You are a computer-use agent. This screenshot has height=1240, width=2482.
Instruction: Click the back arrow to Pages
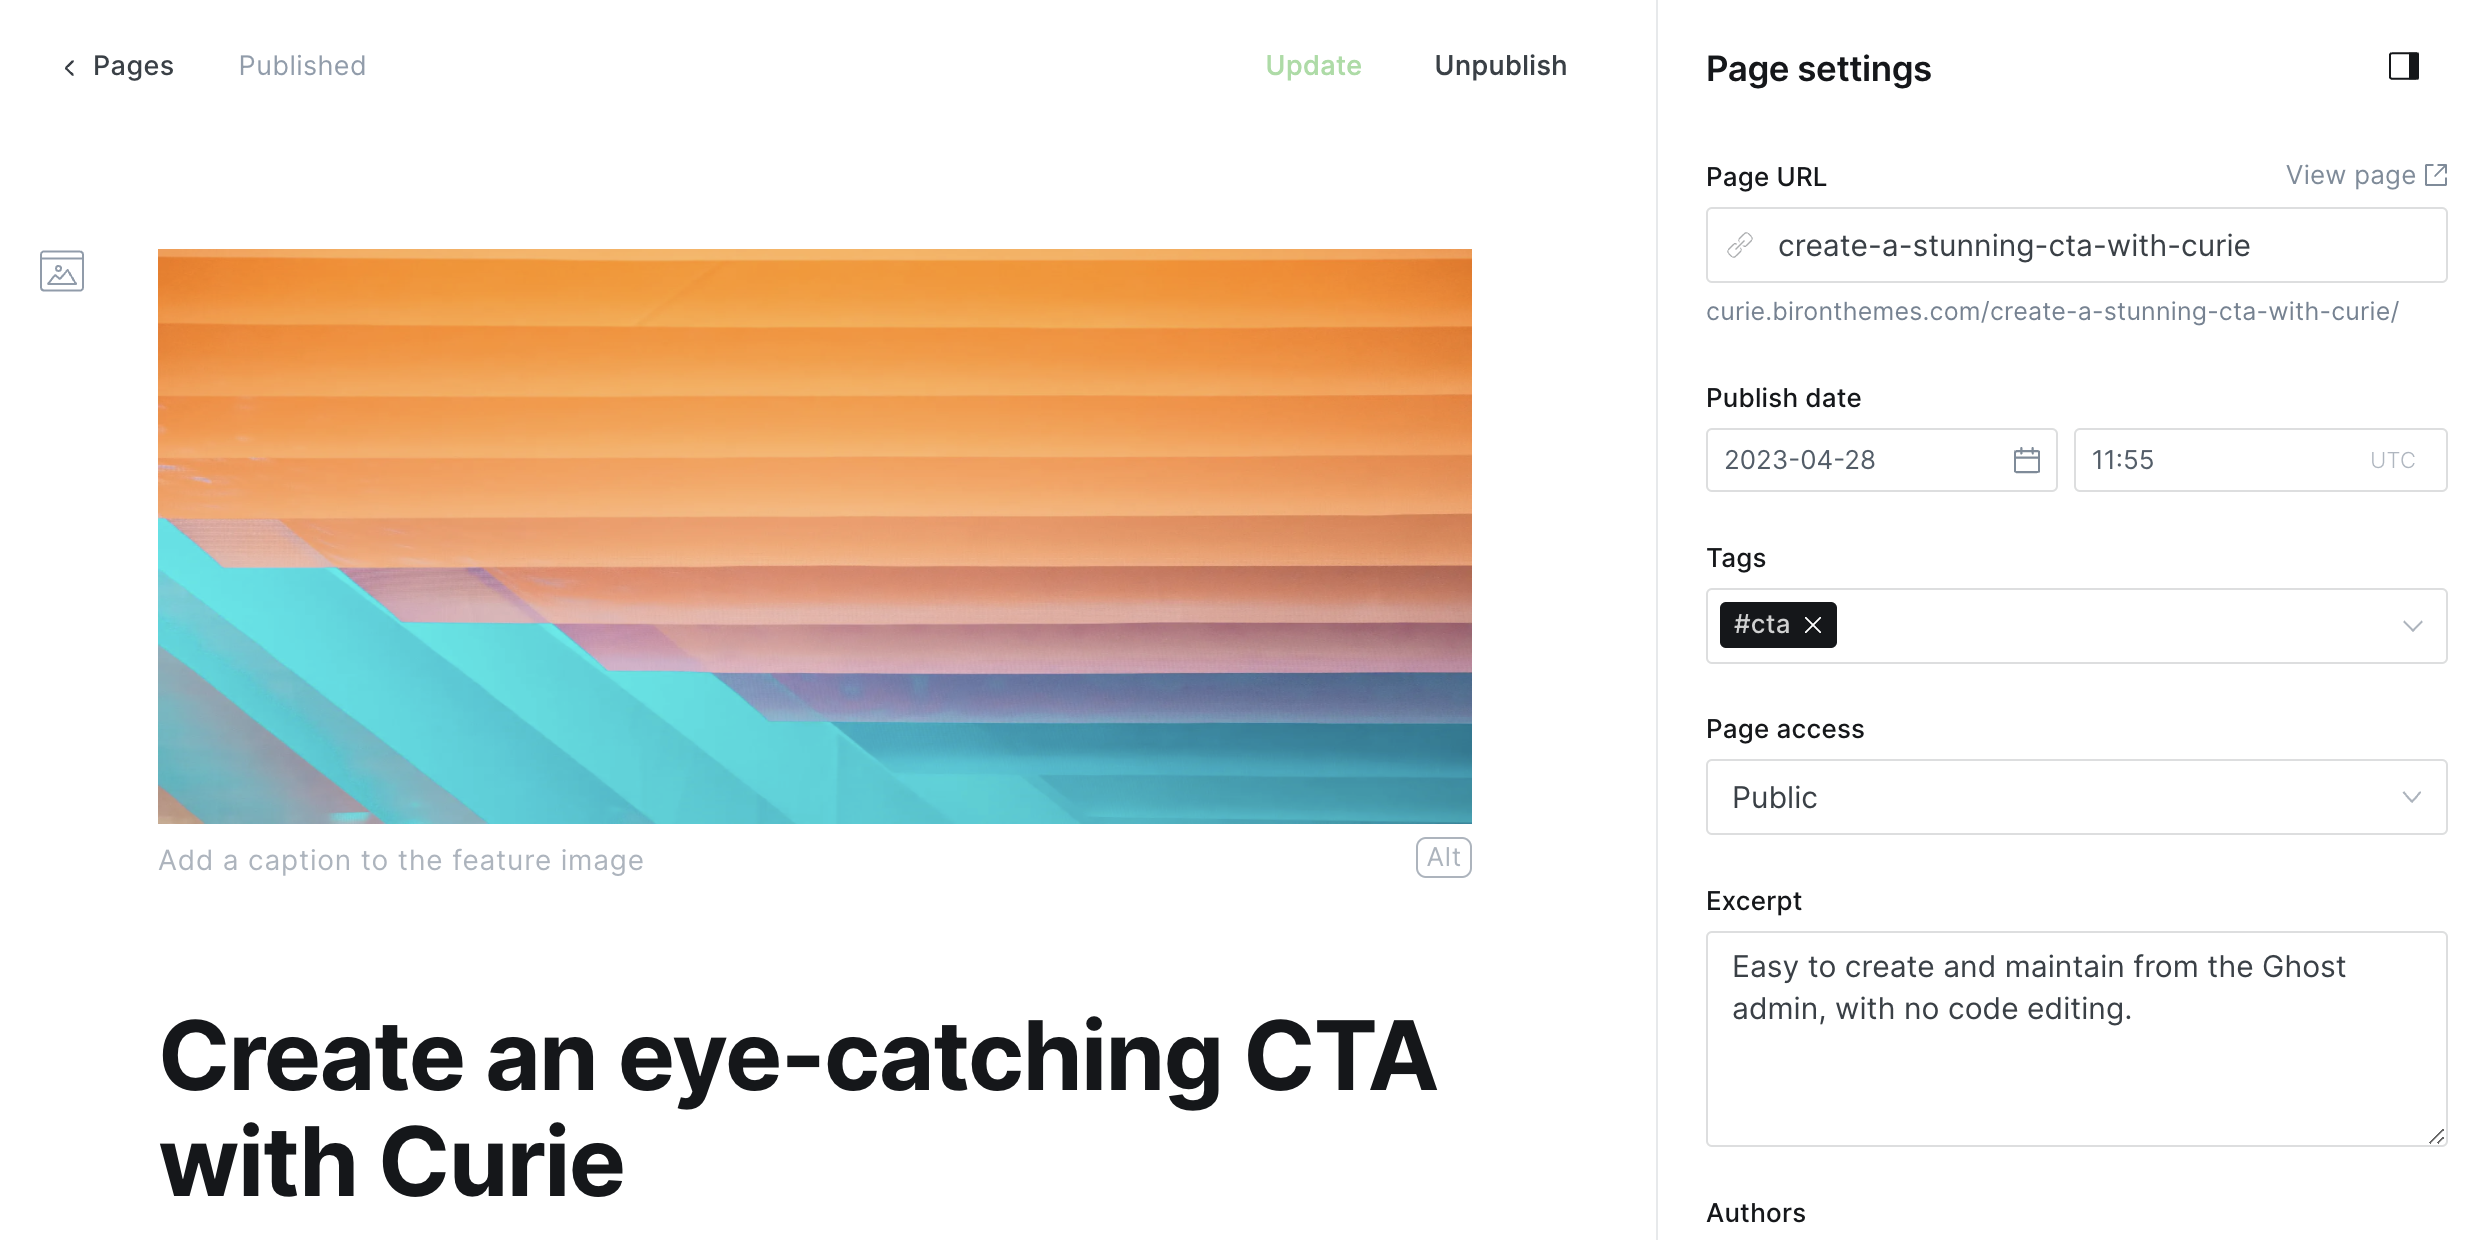70,63
